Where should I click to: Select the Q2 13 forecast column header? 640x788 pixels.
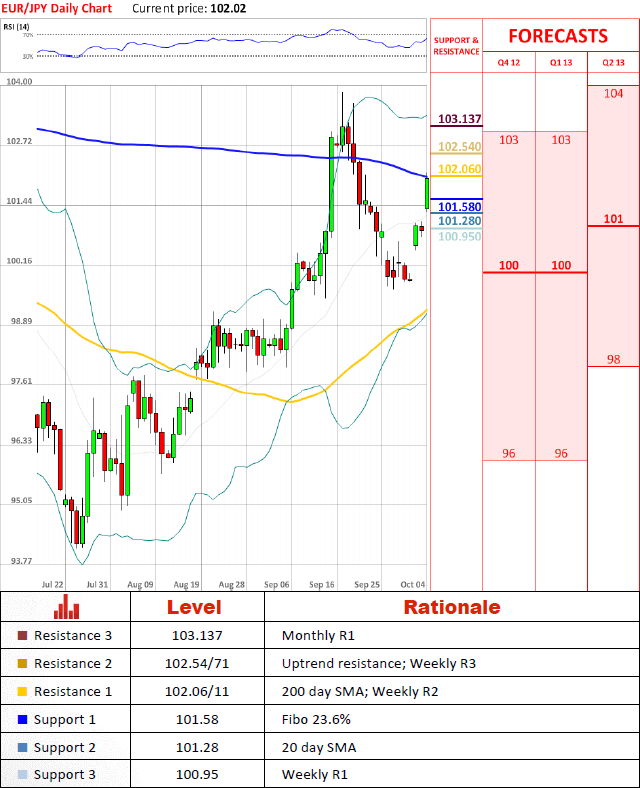pyautogui.click(x=613, y=63)
